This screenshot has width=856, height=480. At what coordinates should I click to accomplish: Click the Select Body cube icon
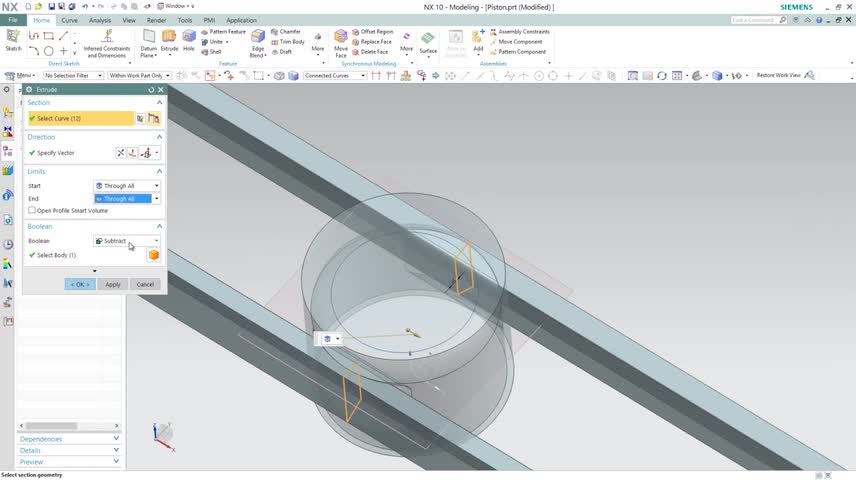(x=154, y=255)
